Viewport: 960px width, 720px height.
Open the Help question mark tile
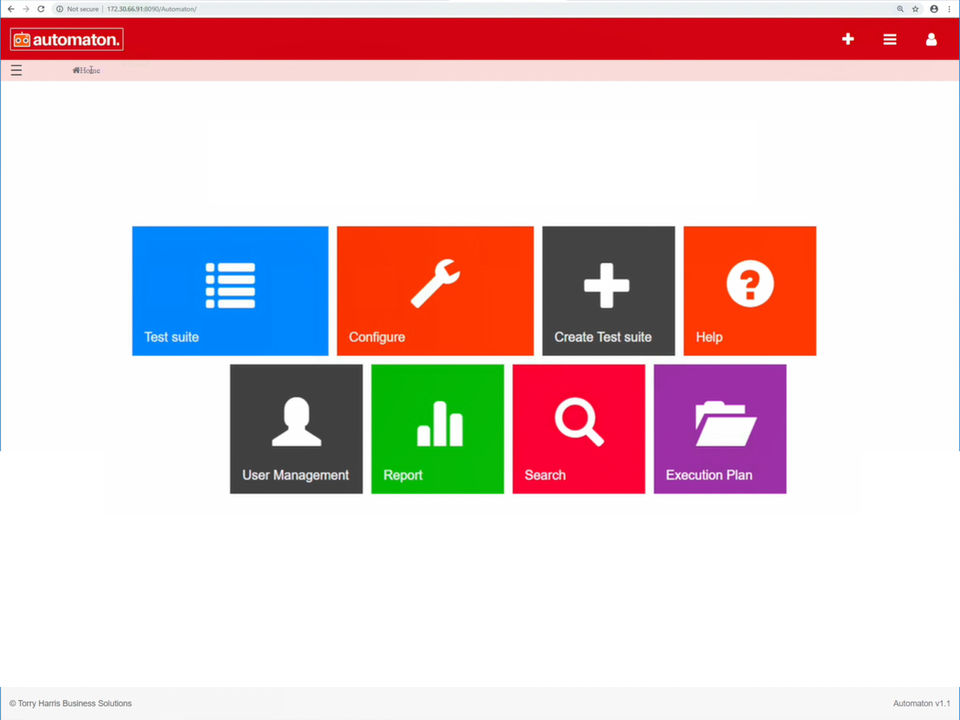750,291
